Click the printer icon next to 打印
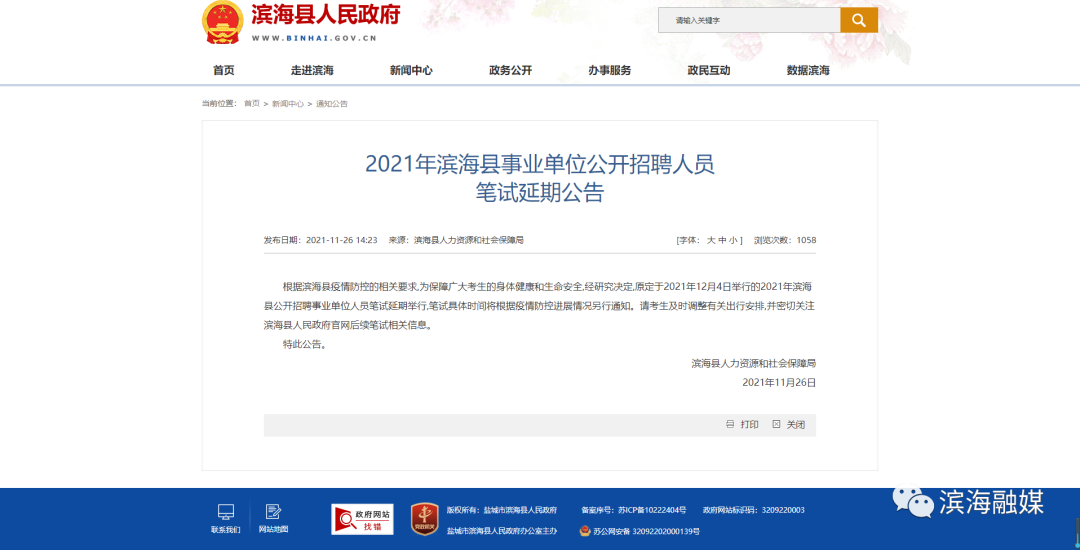The image size is (1080, 550). pos(730,425)
